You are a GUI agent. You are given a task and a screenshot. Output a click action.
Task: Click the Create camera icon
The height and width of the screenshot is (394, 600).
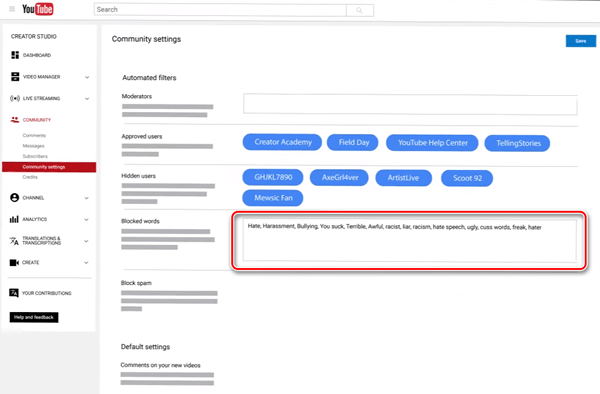click(x=14, y=262)
